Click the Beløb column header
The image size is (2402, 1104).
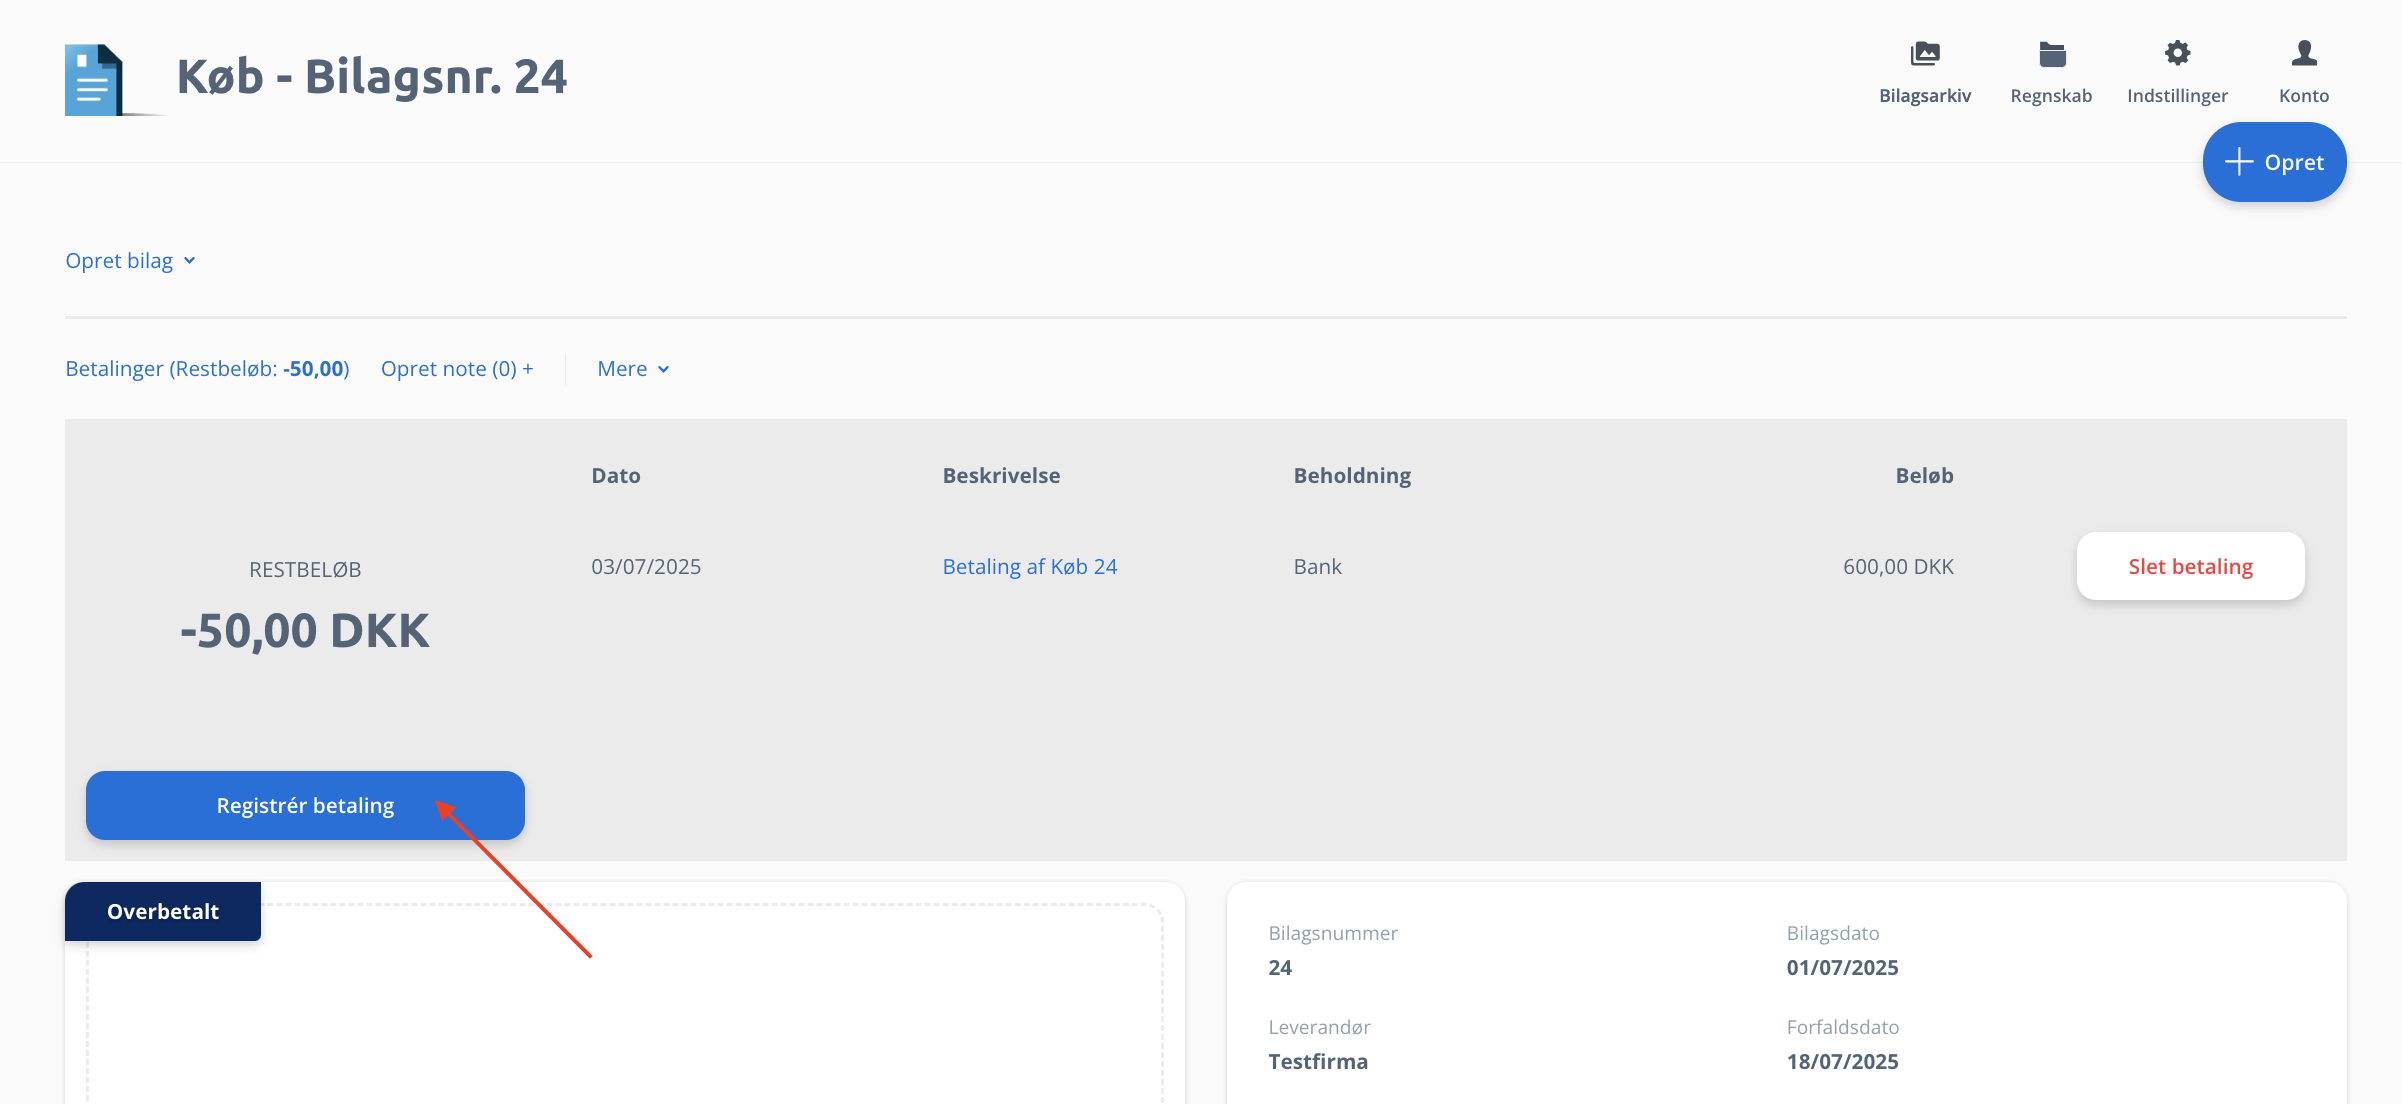click(x=1924, y=476)
